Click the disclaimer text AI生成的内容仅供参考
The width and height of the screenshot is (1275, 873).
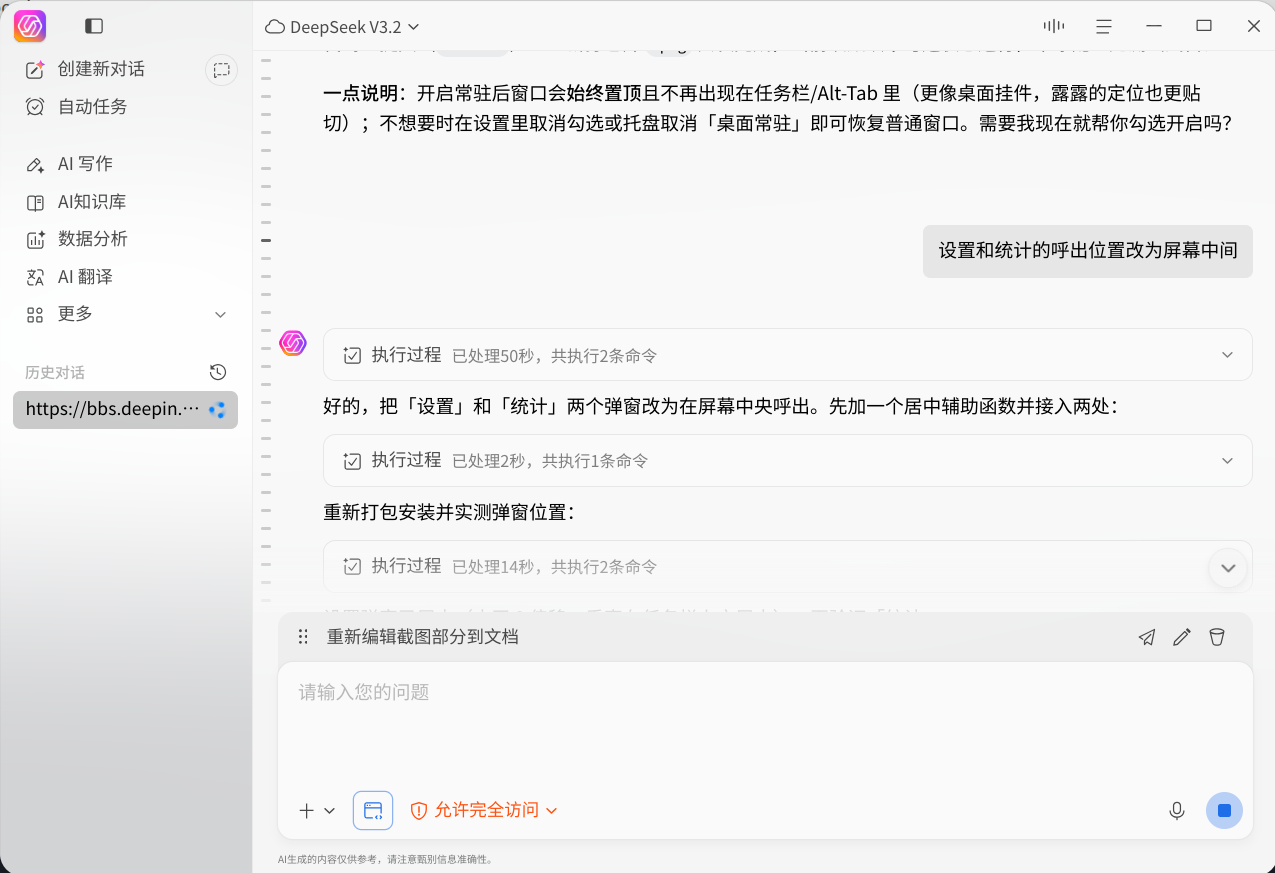[386, 859]
